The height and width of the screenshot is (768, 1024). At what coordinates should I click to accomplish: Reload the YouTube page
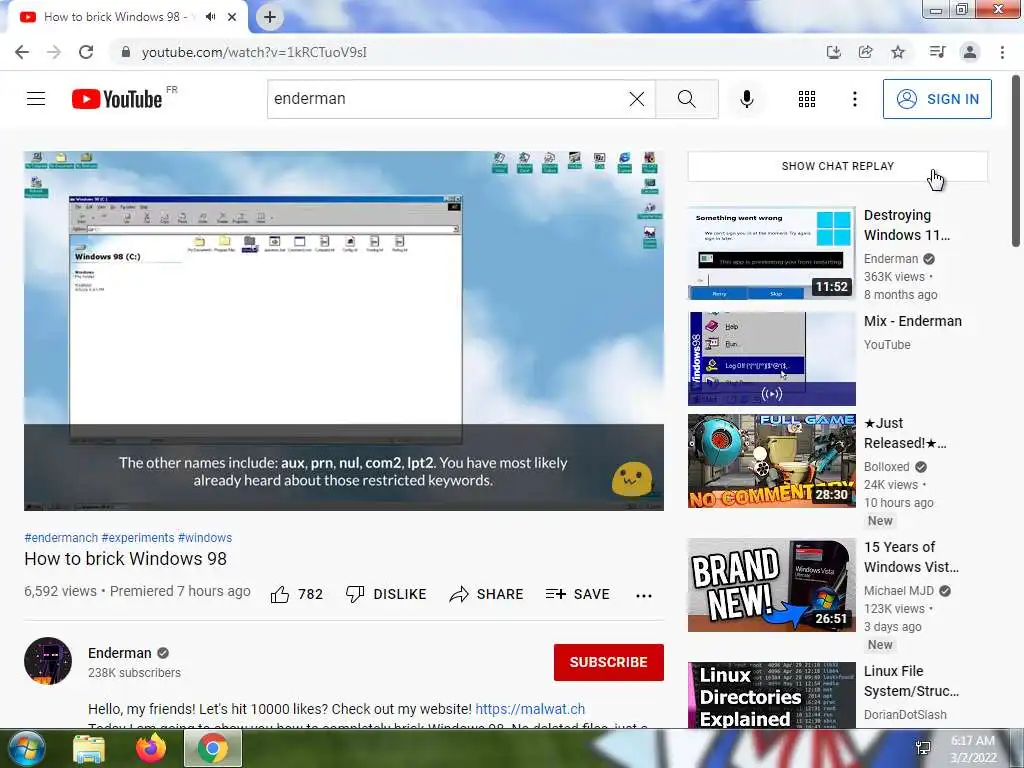click(x=86, y=52)
